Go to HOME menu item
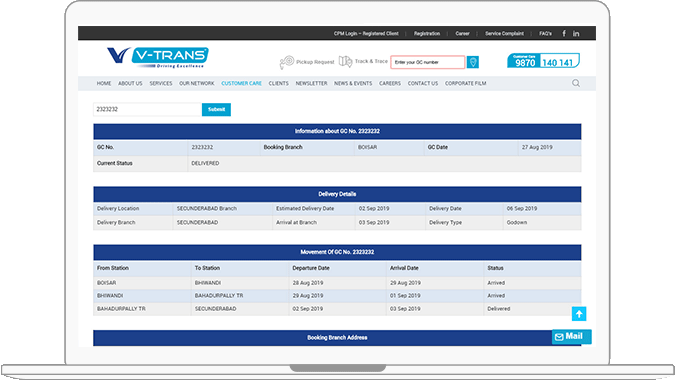The height and width of the screenshot is (380, 675). (104, 83)
